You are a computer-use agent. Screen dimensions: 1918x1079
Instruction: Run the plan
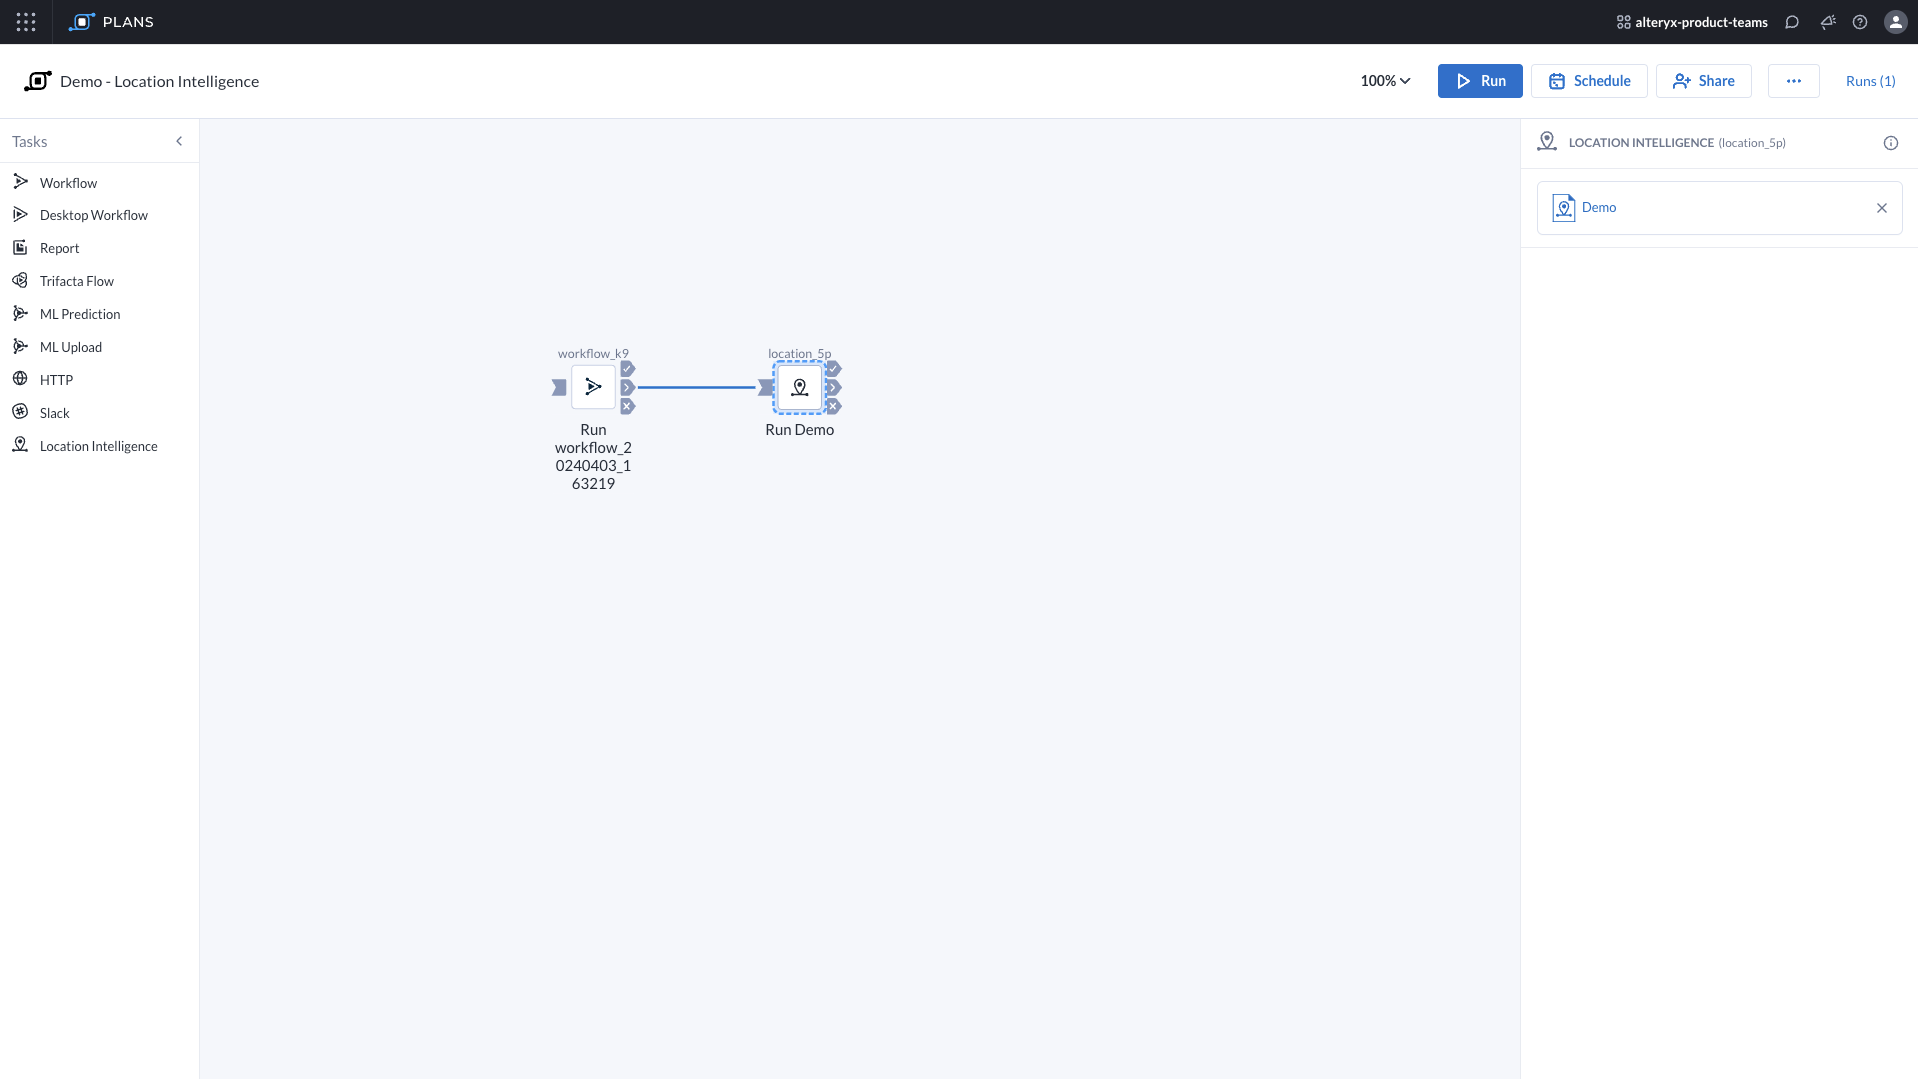coord(1480,81)
